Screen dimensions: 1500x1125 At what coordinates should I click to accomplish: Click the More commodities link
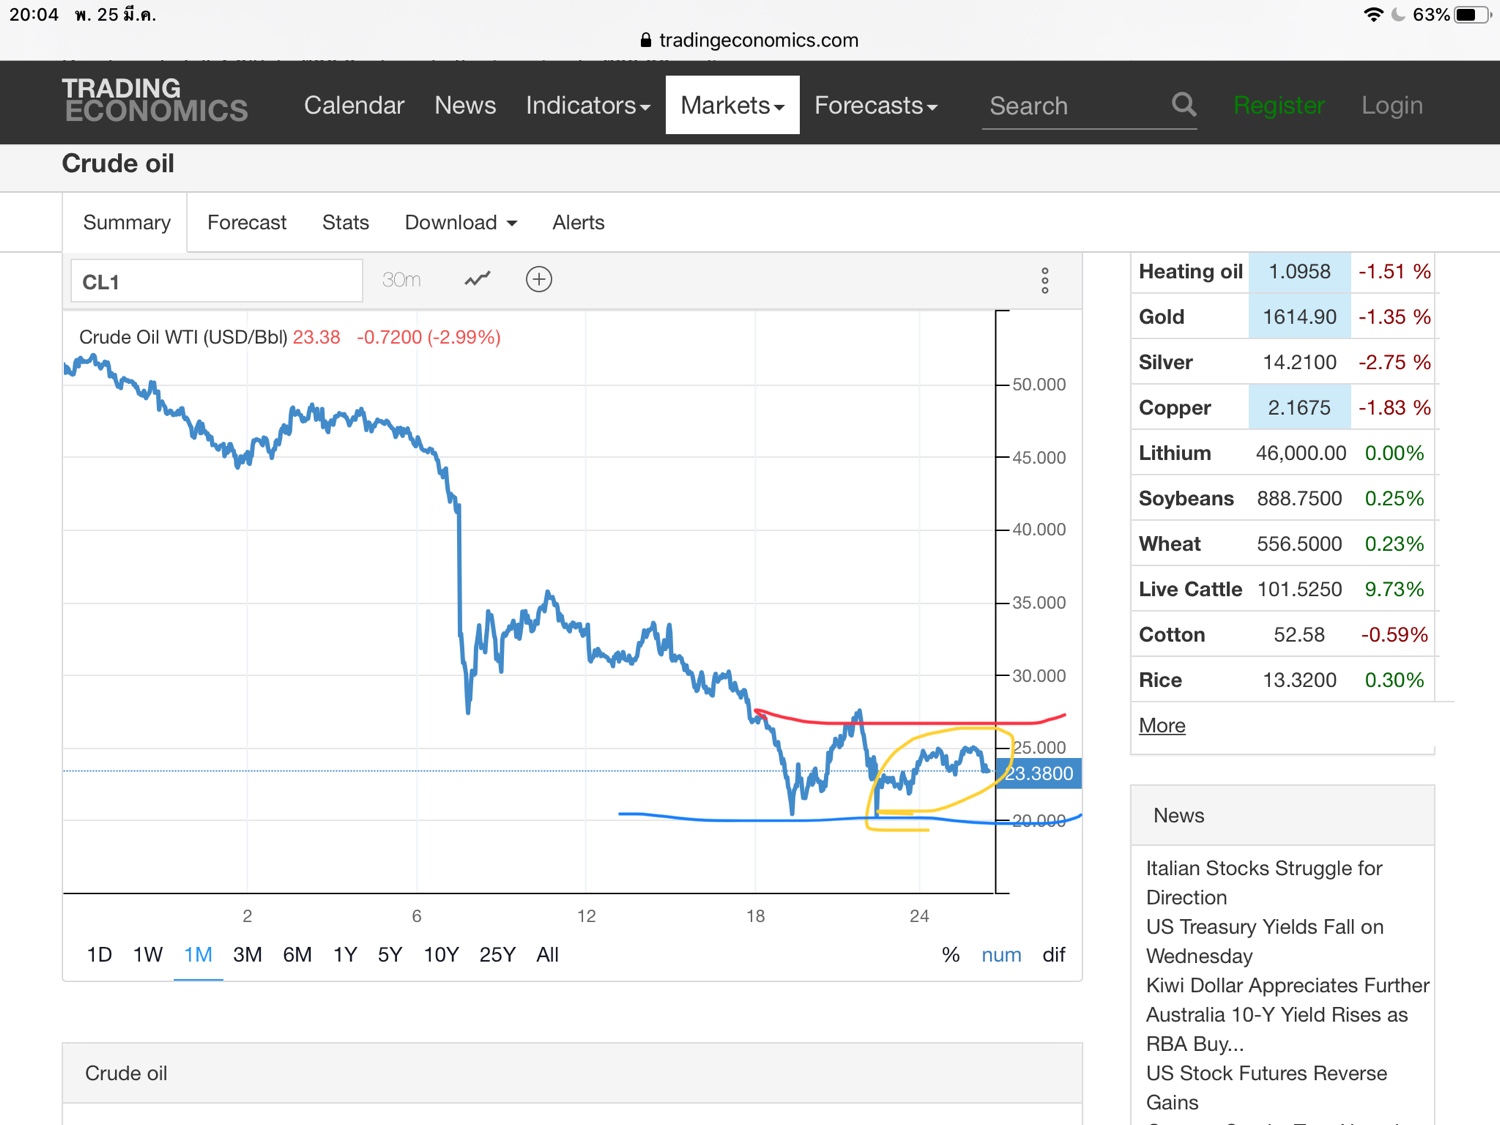1162,726
